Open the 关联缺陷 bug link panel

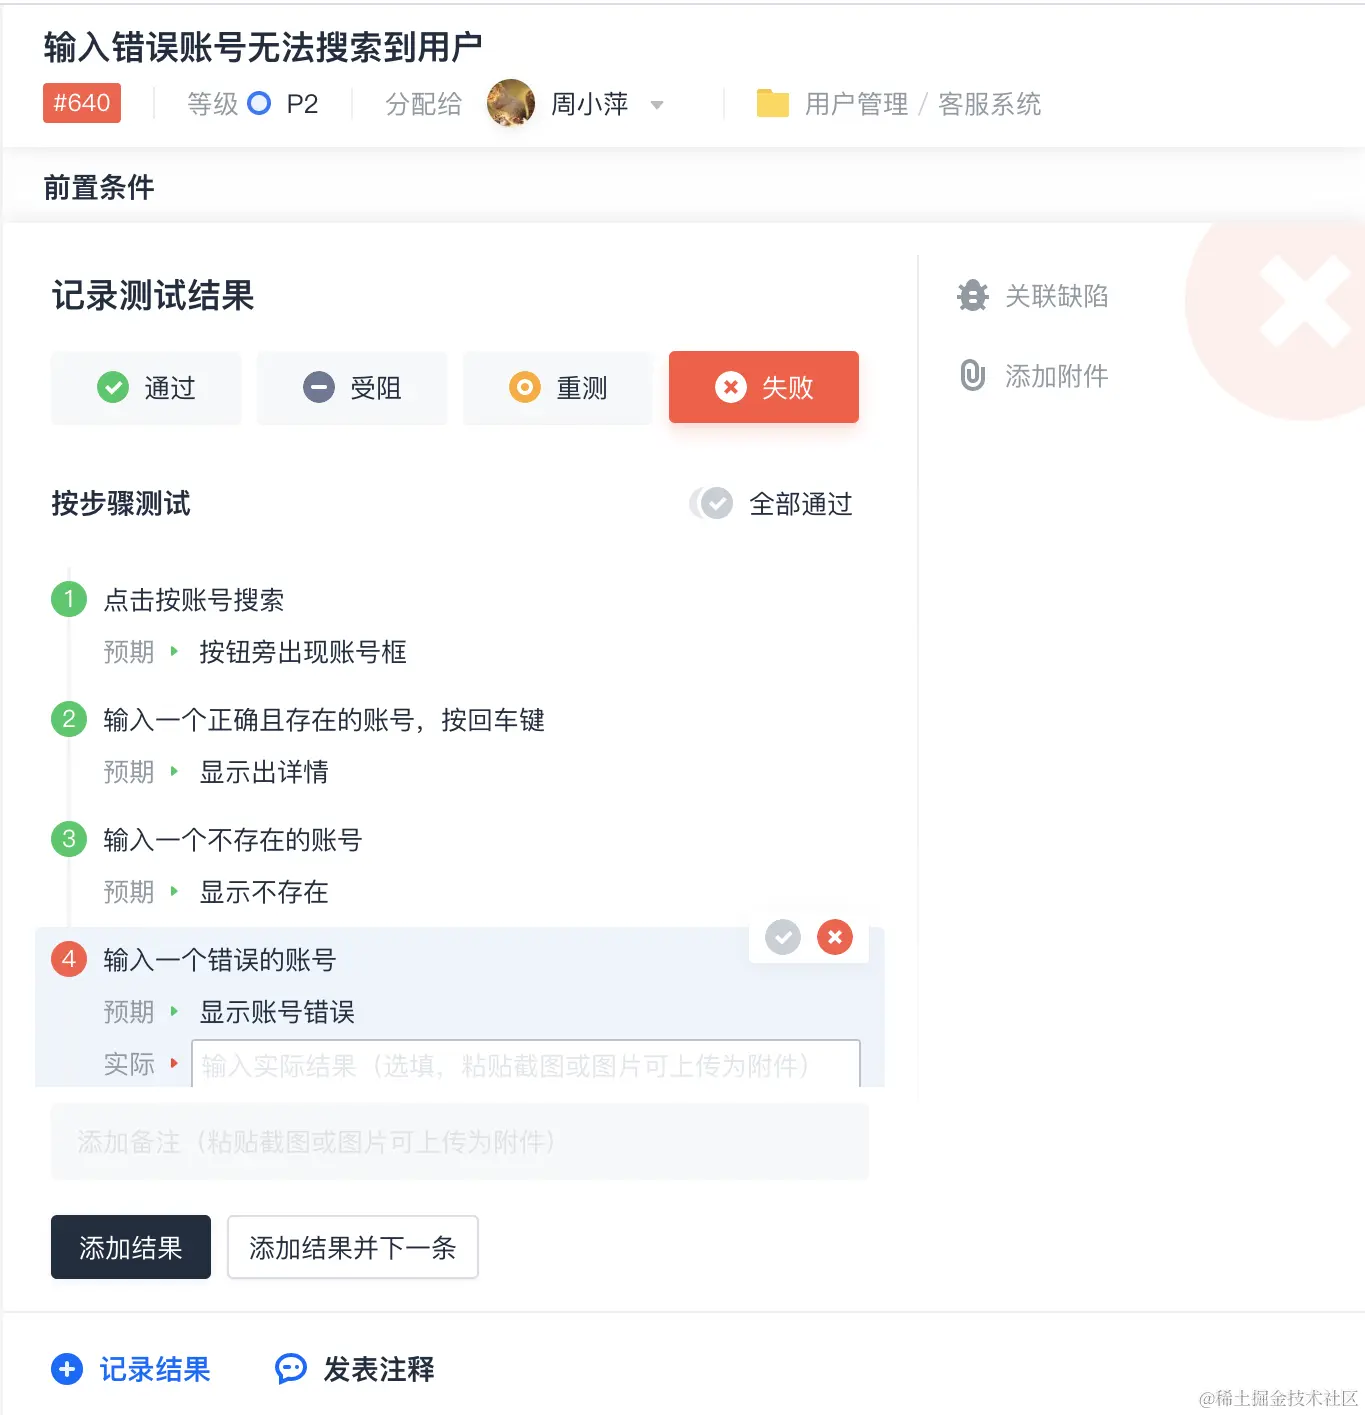1057,296
